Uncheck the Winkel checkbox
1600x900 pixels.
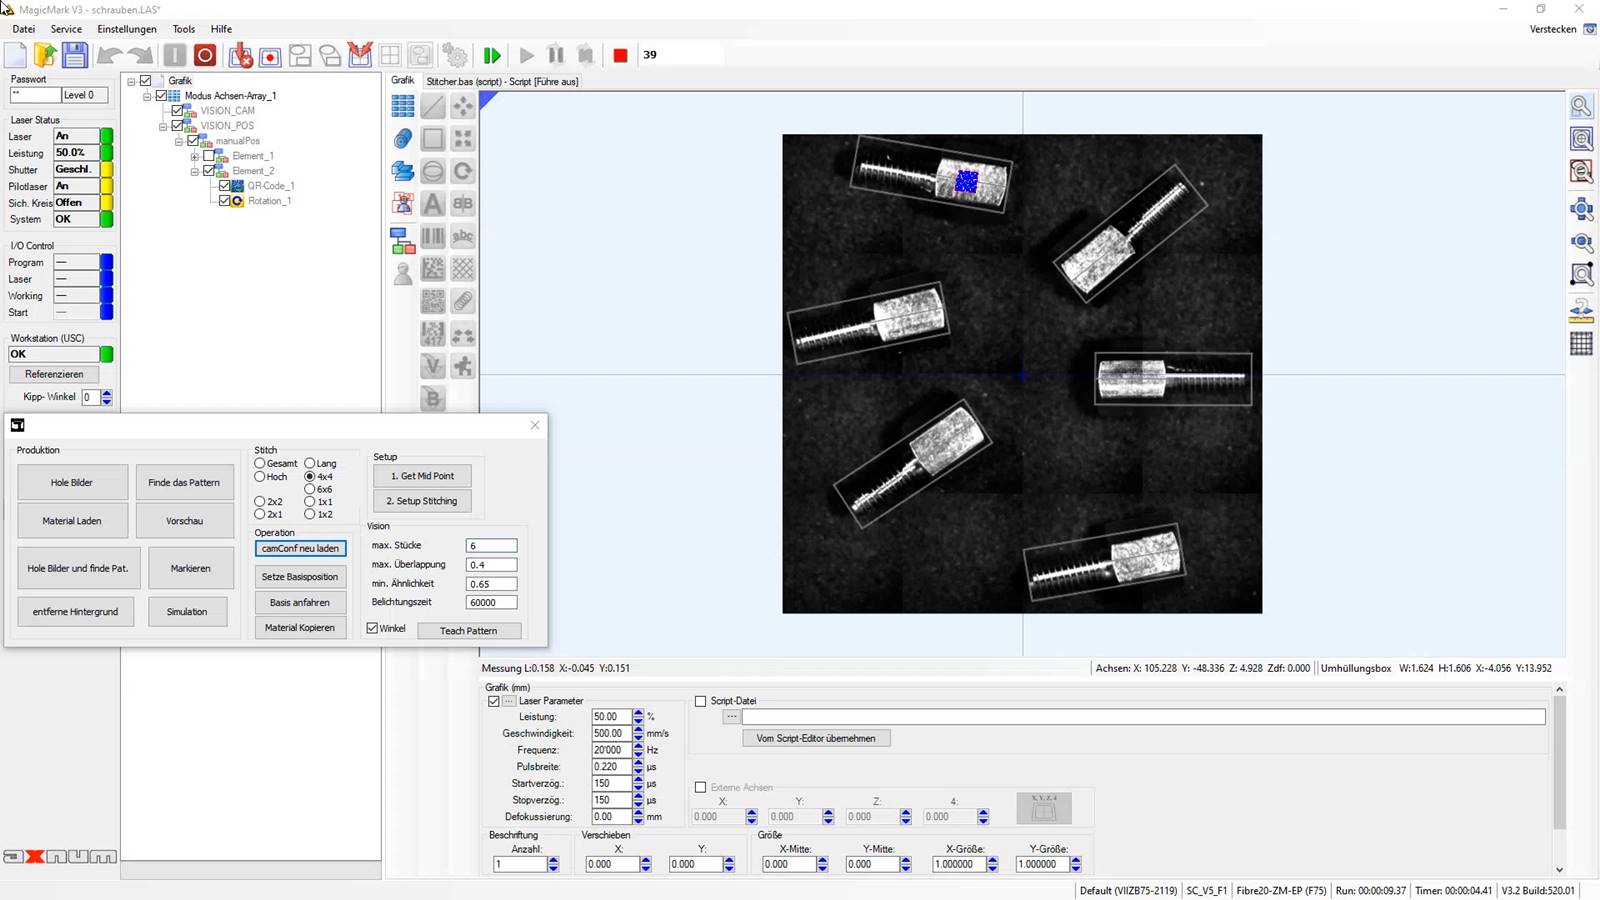[x=373, y=628]
